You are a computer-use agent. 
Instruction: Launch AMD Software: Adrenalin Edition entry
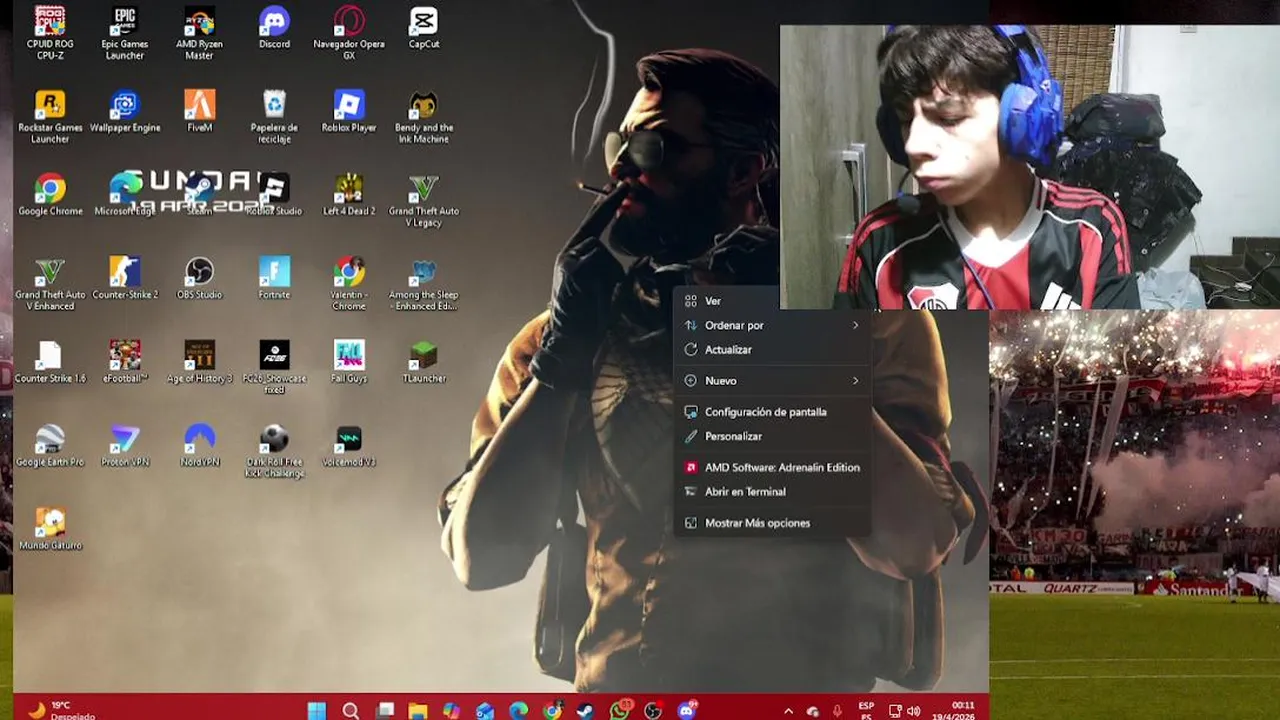(771, 467)
